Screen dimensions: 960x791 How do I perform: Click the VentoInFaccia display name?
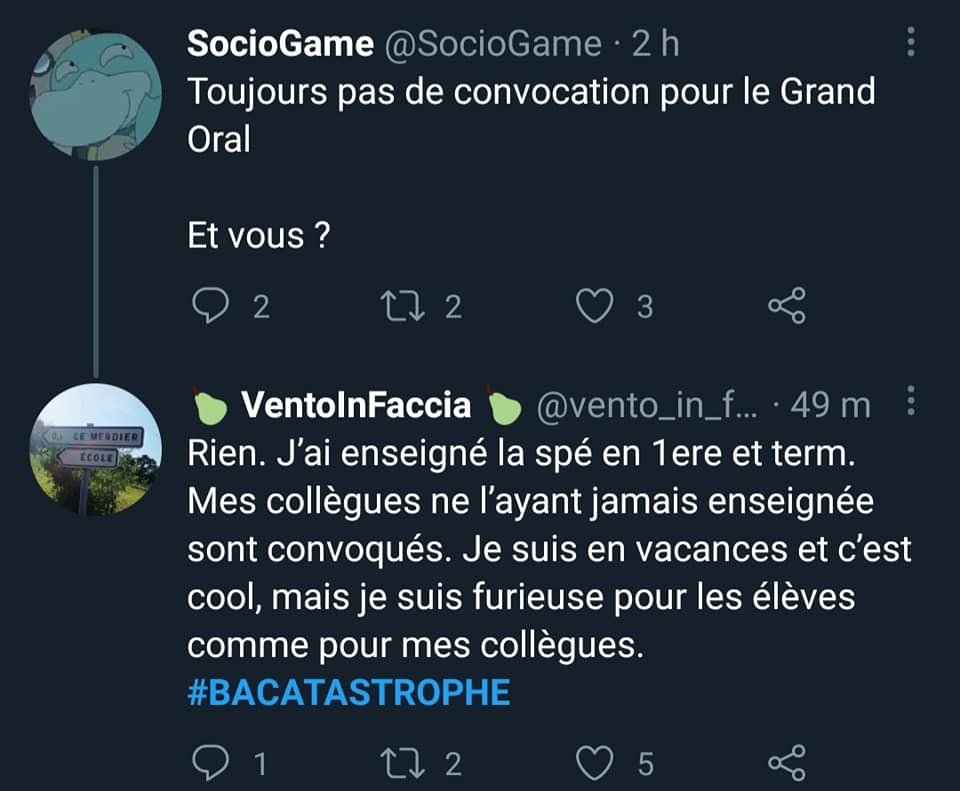356,405
